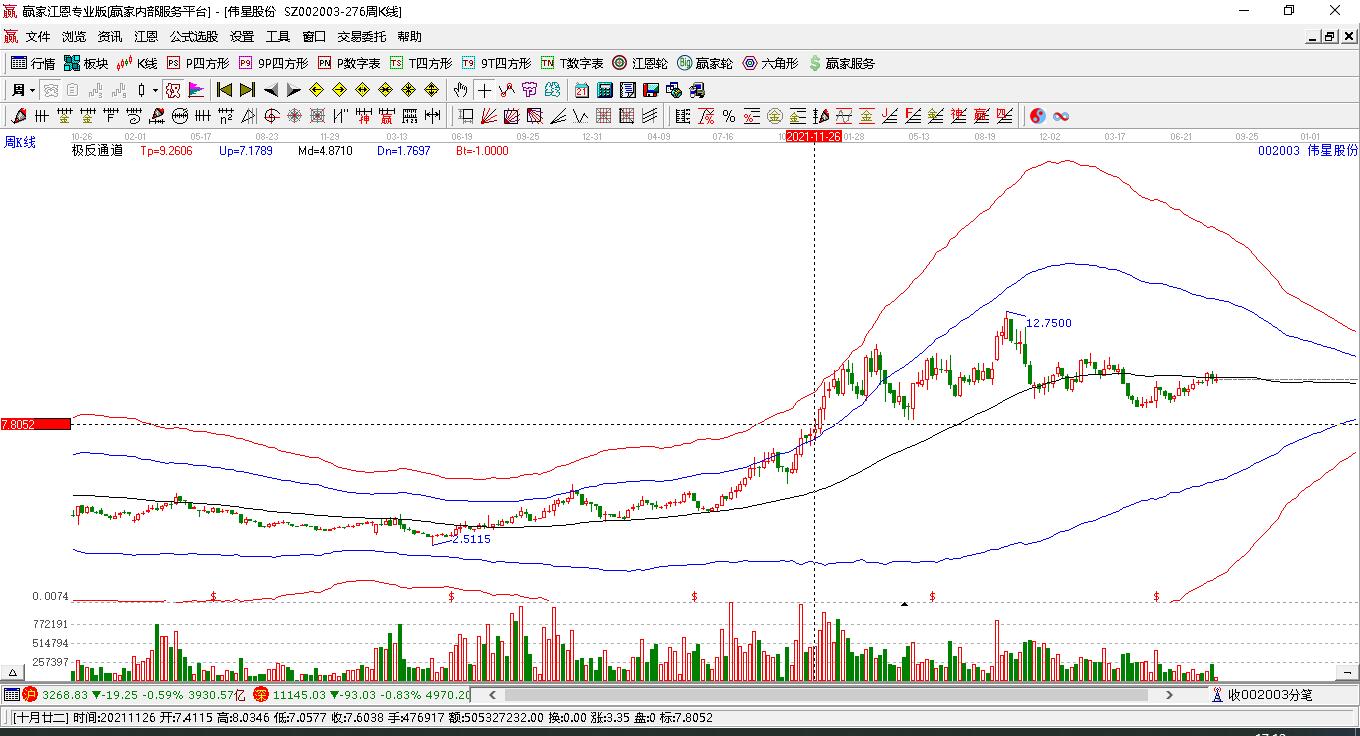Screen dimensions: 1360x736
Task: Step forward with black right arrow
Action: point(293,90)
